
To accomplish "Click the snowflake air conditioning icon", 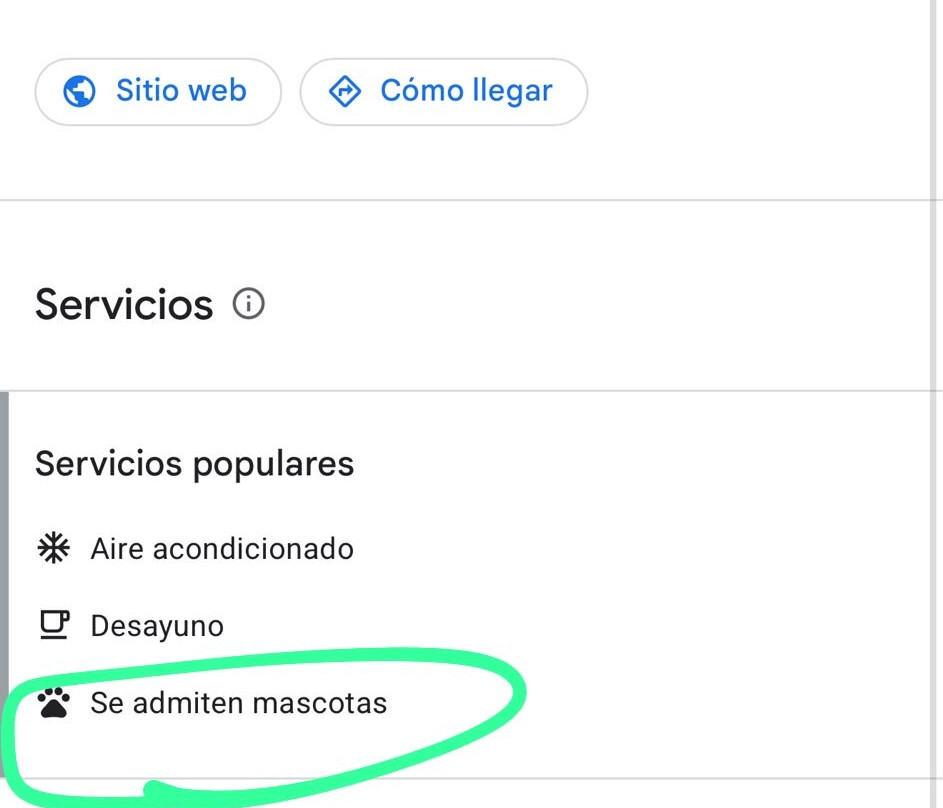I will (x=54, y=548).
